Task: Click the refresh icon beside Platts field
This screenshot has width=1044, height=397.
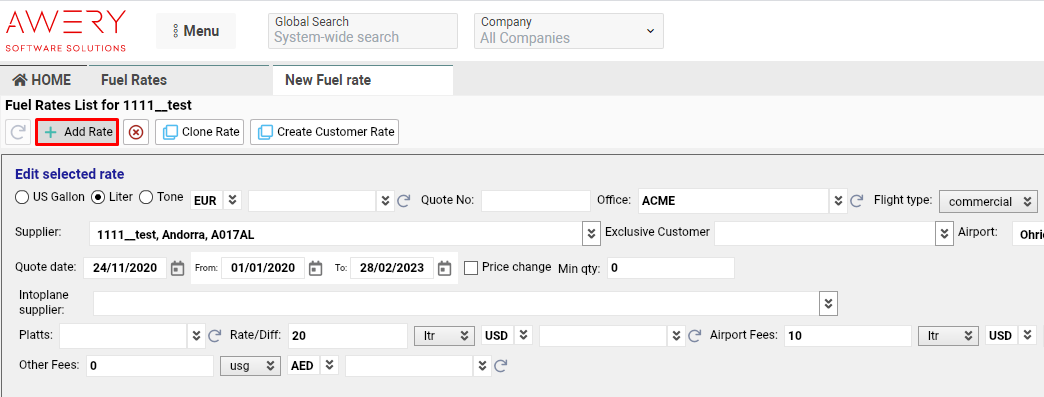Action: point(214,336)
